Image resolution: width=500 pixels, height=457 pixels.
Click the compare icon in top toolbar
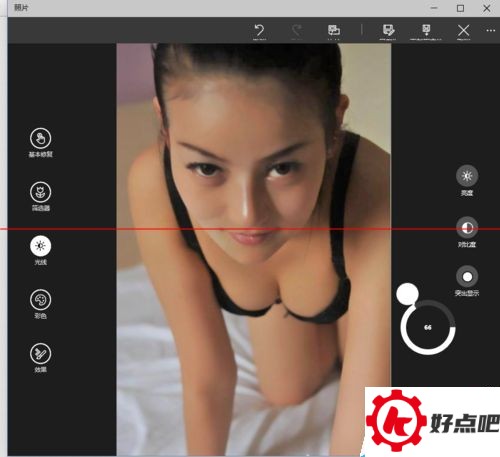tap(334, 30)
